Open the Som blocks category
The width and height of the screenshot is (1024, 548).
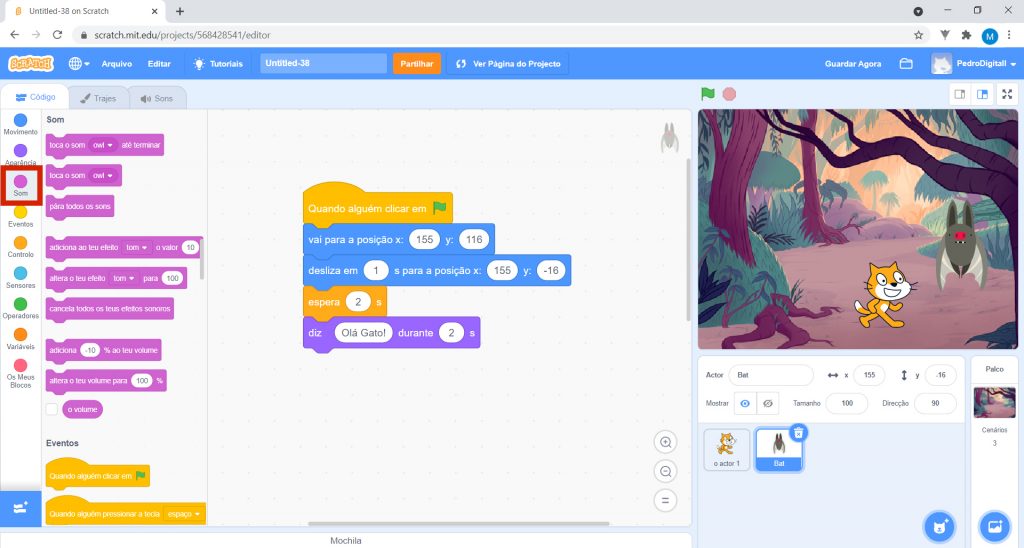[21, 185]
